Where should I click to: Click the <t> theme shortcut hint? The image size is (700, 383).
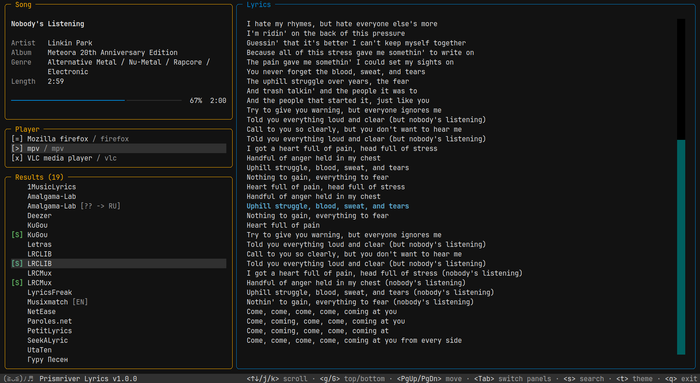point(635,379)
